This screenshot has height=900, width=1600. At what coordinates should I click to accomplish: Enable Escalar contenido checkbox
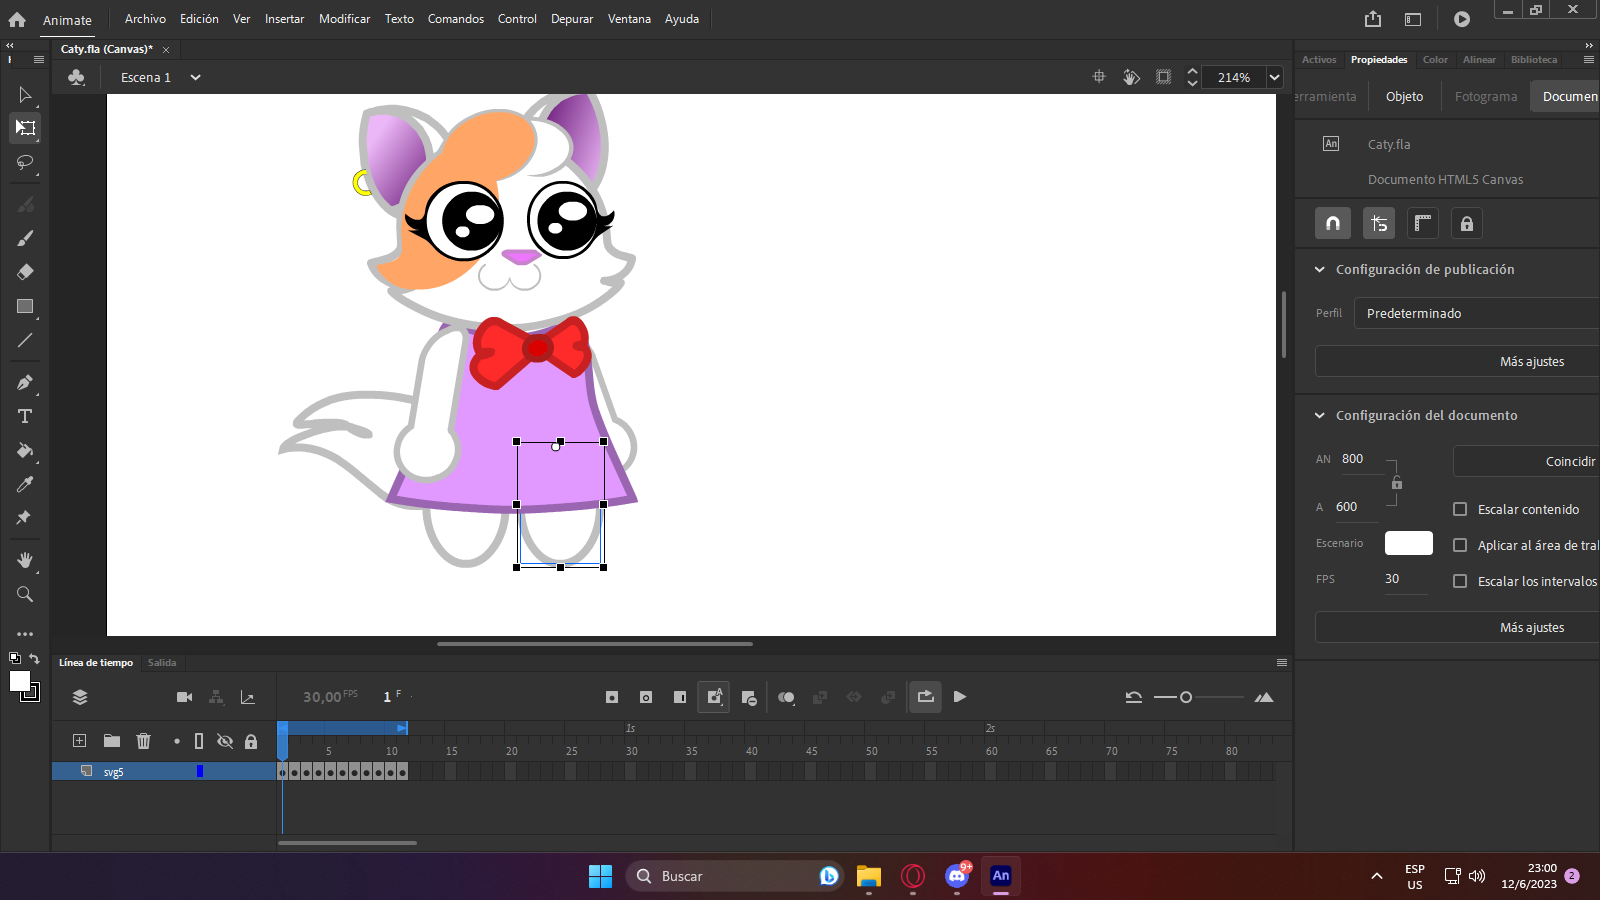1460,509
